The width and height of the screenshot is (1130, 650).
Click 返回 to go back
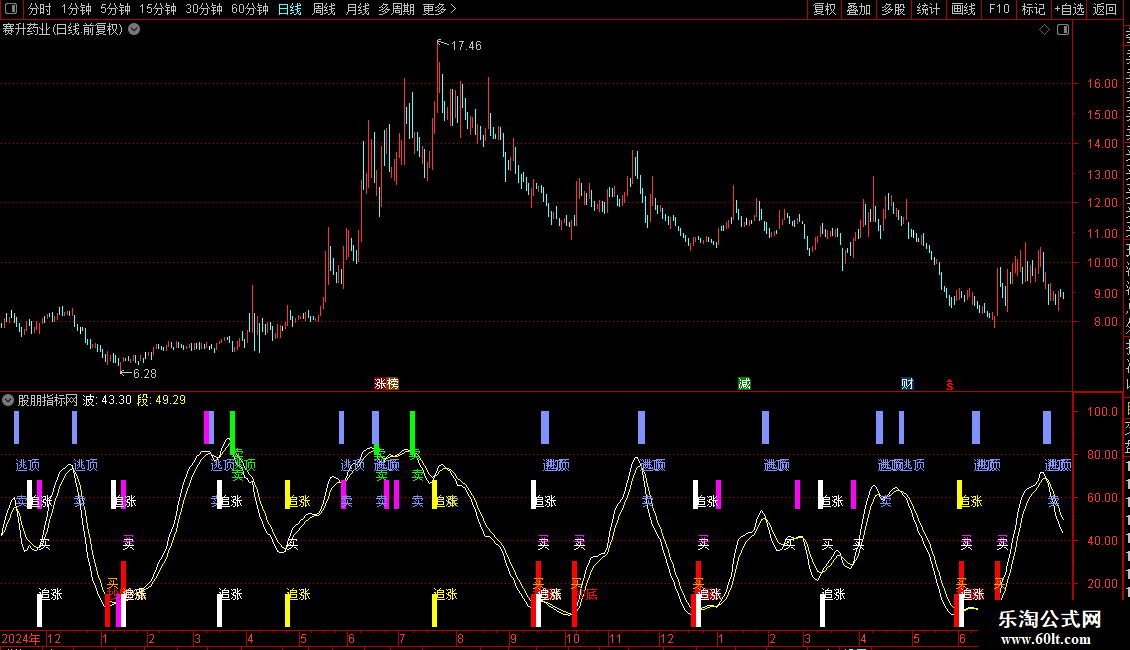coord(1105,9)
